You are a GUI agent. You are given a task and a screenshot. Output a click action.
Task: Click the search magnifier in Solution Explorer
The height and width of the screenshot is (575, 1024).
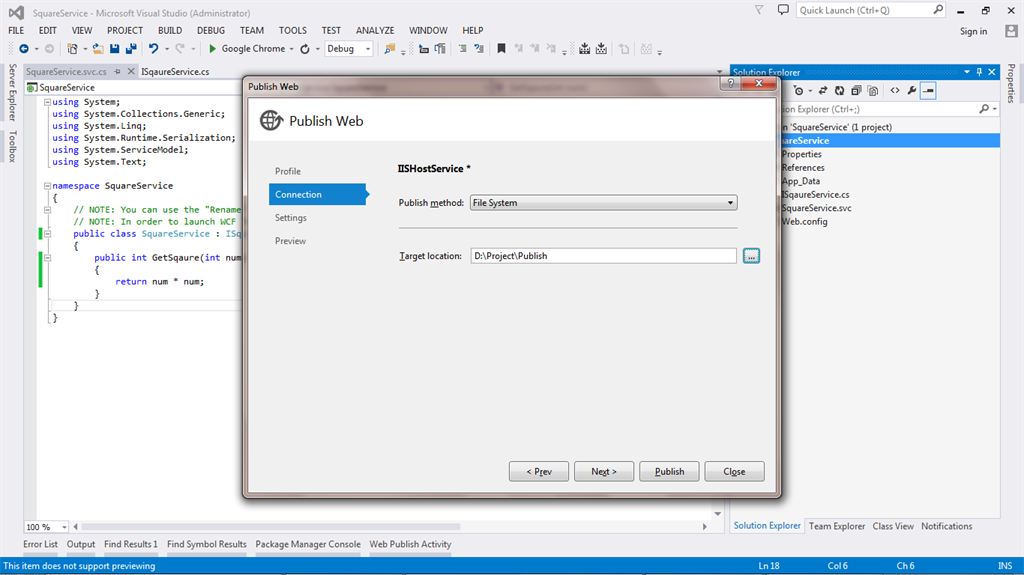click(x=984, y=109)
